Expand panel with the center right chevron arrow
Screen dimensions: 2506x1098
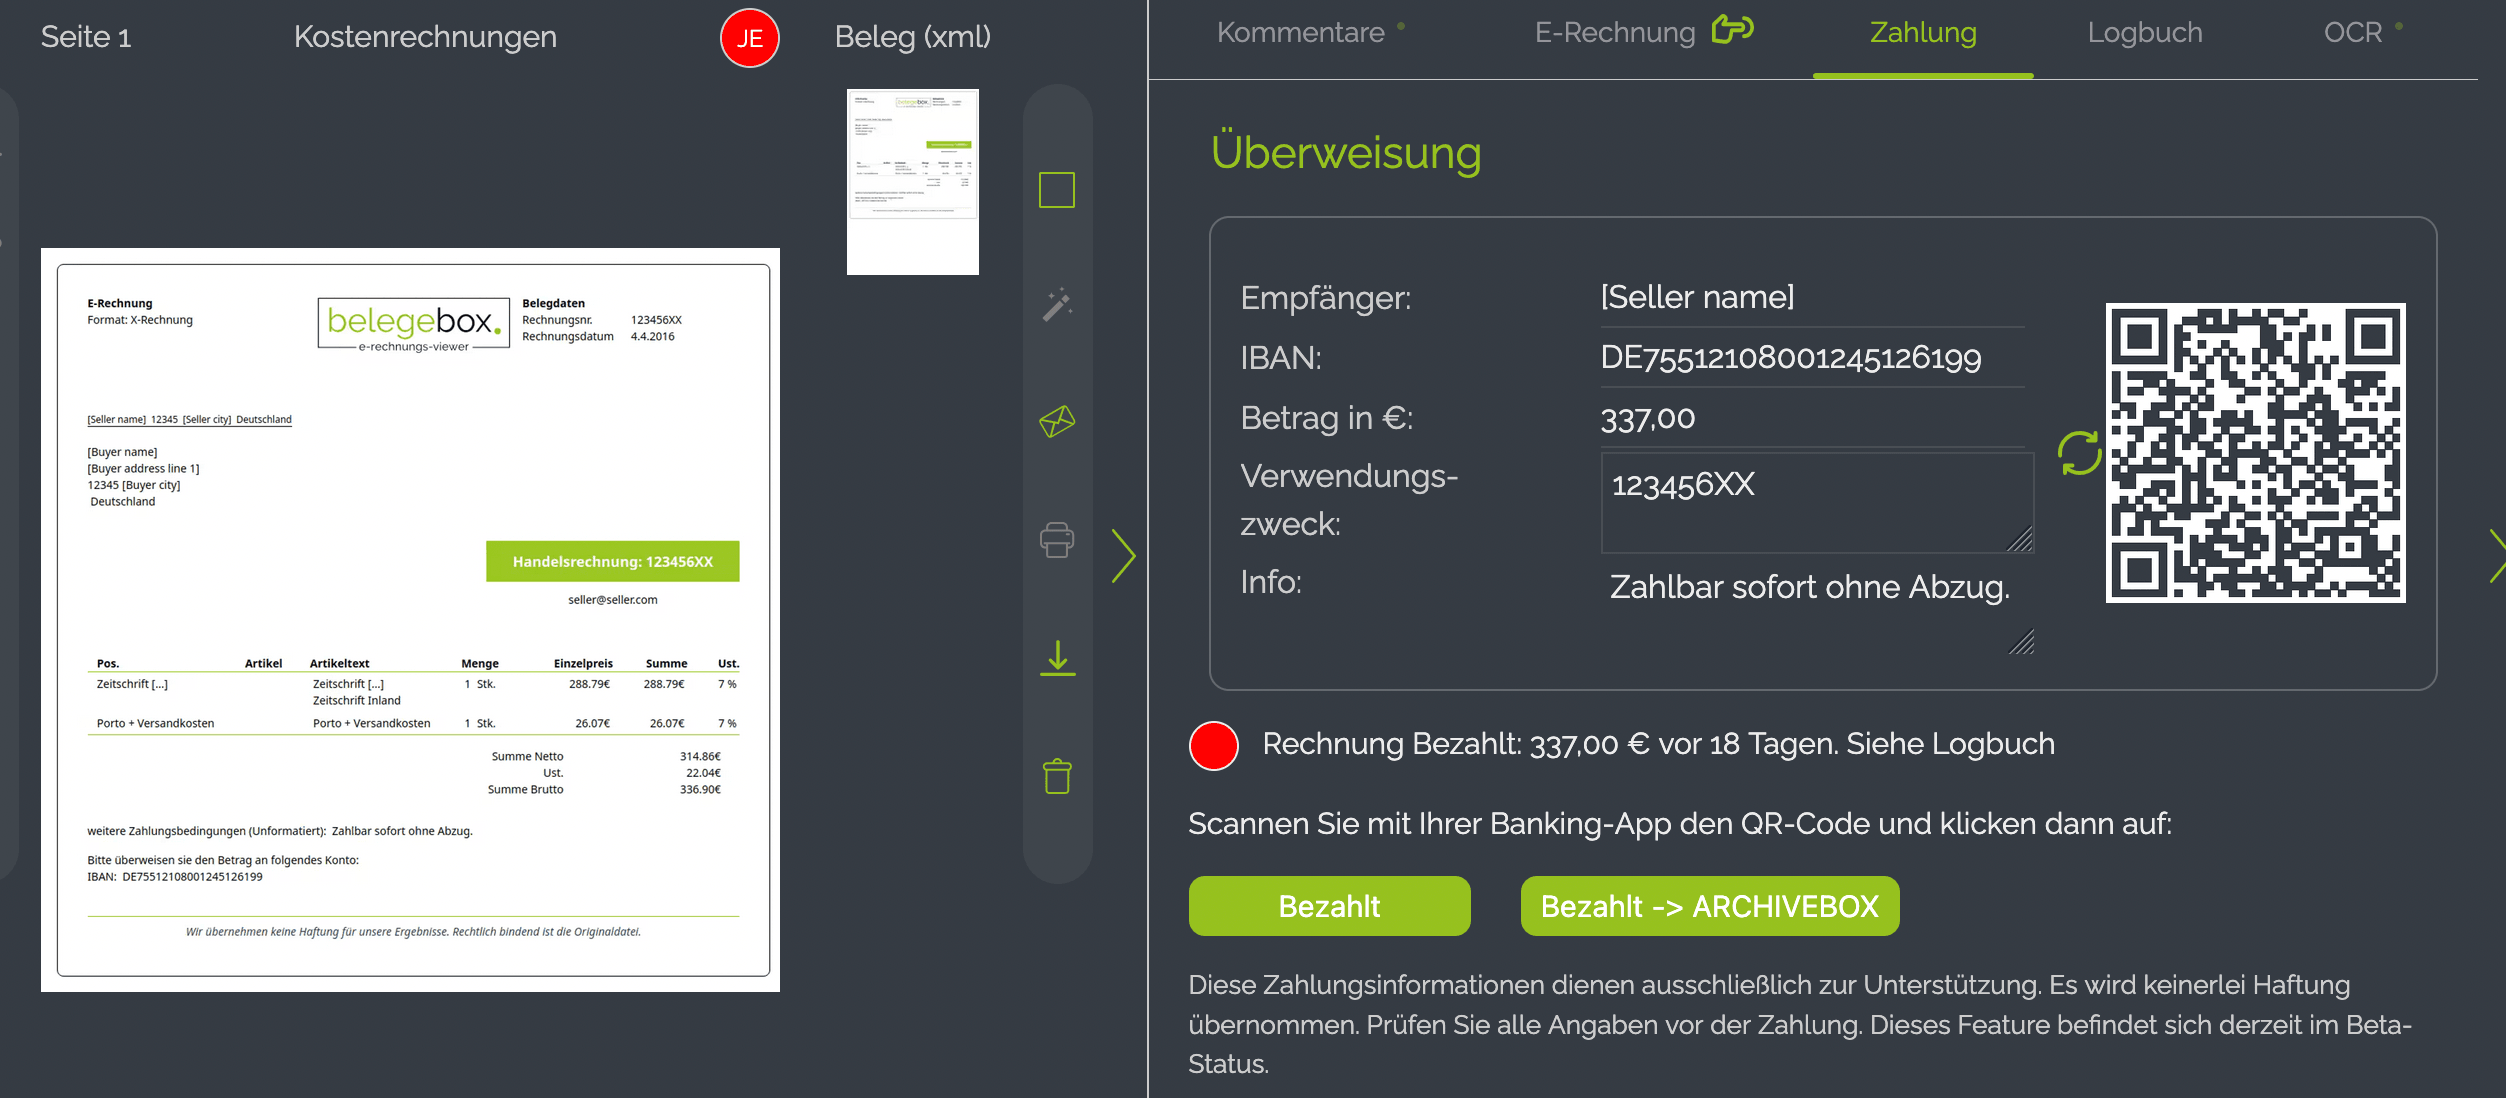point(1124,556)
